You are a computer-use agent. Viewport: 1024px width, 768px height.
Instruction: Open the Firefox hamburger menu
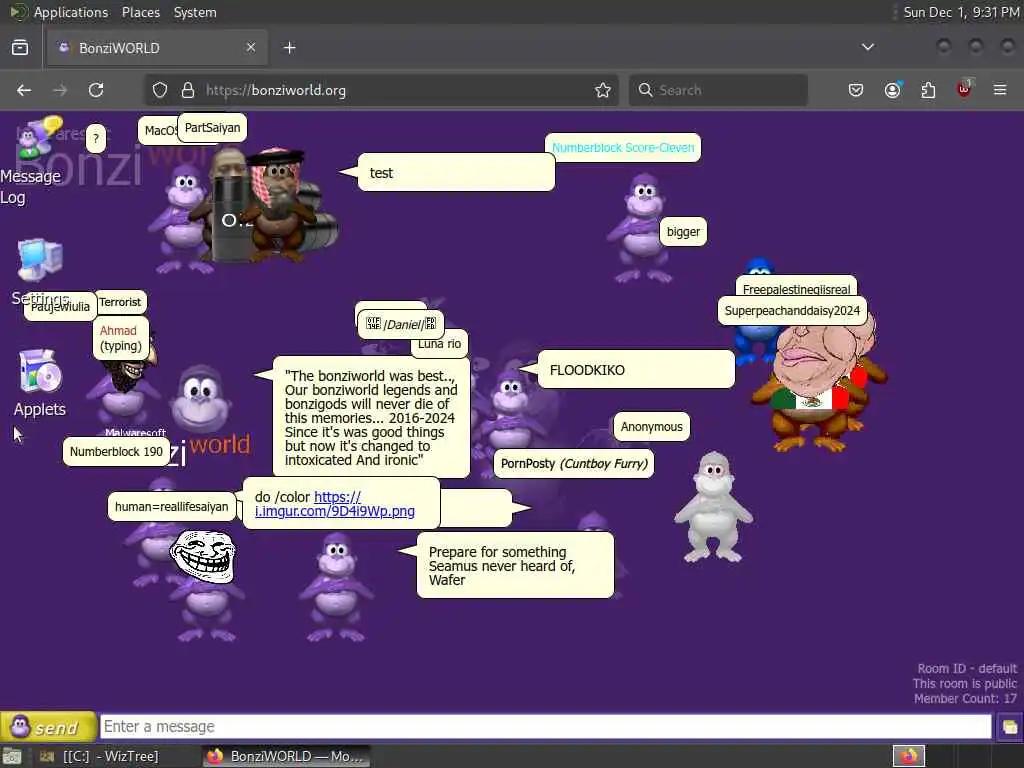coord(1000,90)
